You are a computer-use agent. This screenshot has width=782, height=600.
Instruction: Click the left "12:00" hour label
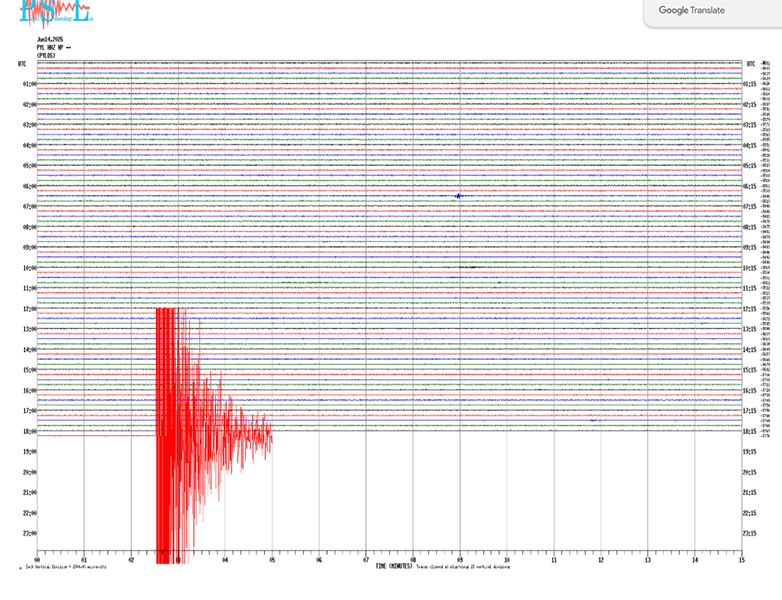coord(29,309)
